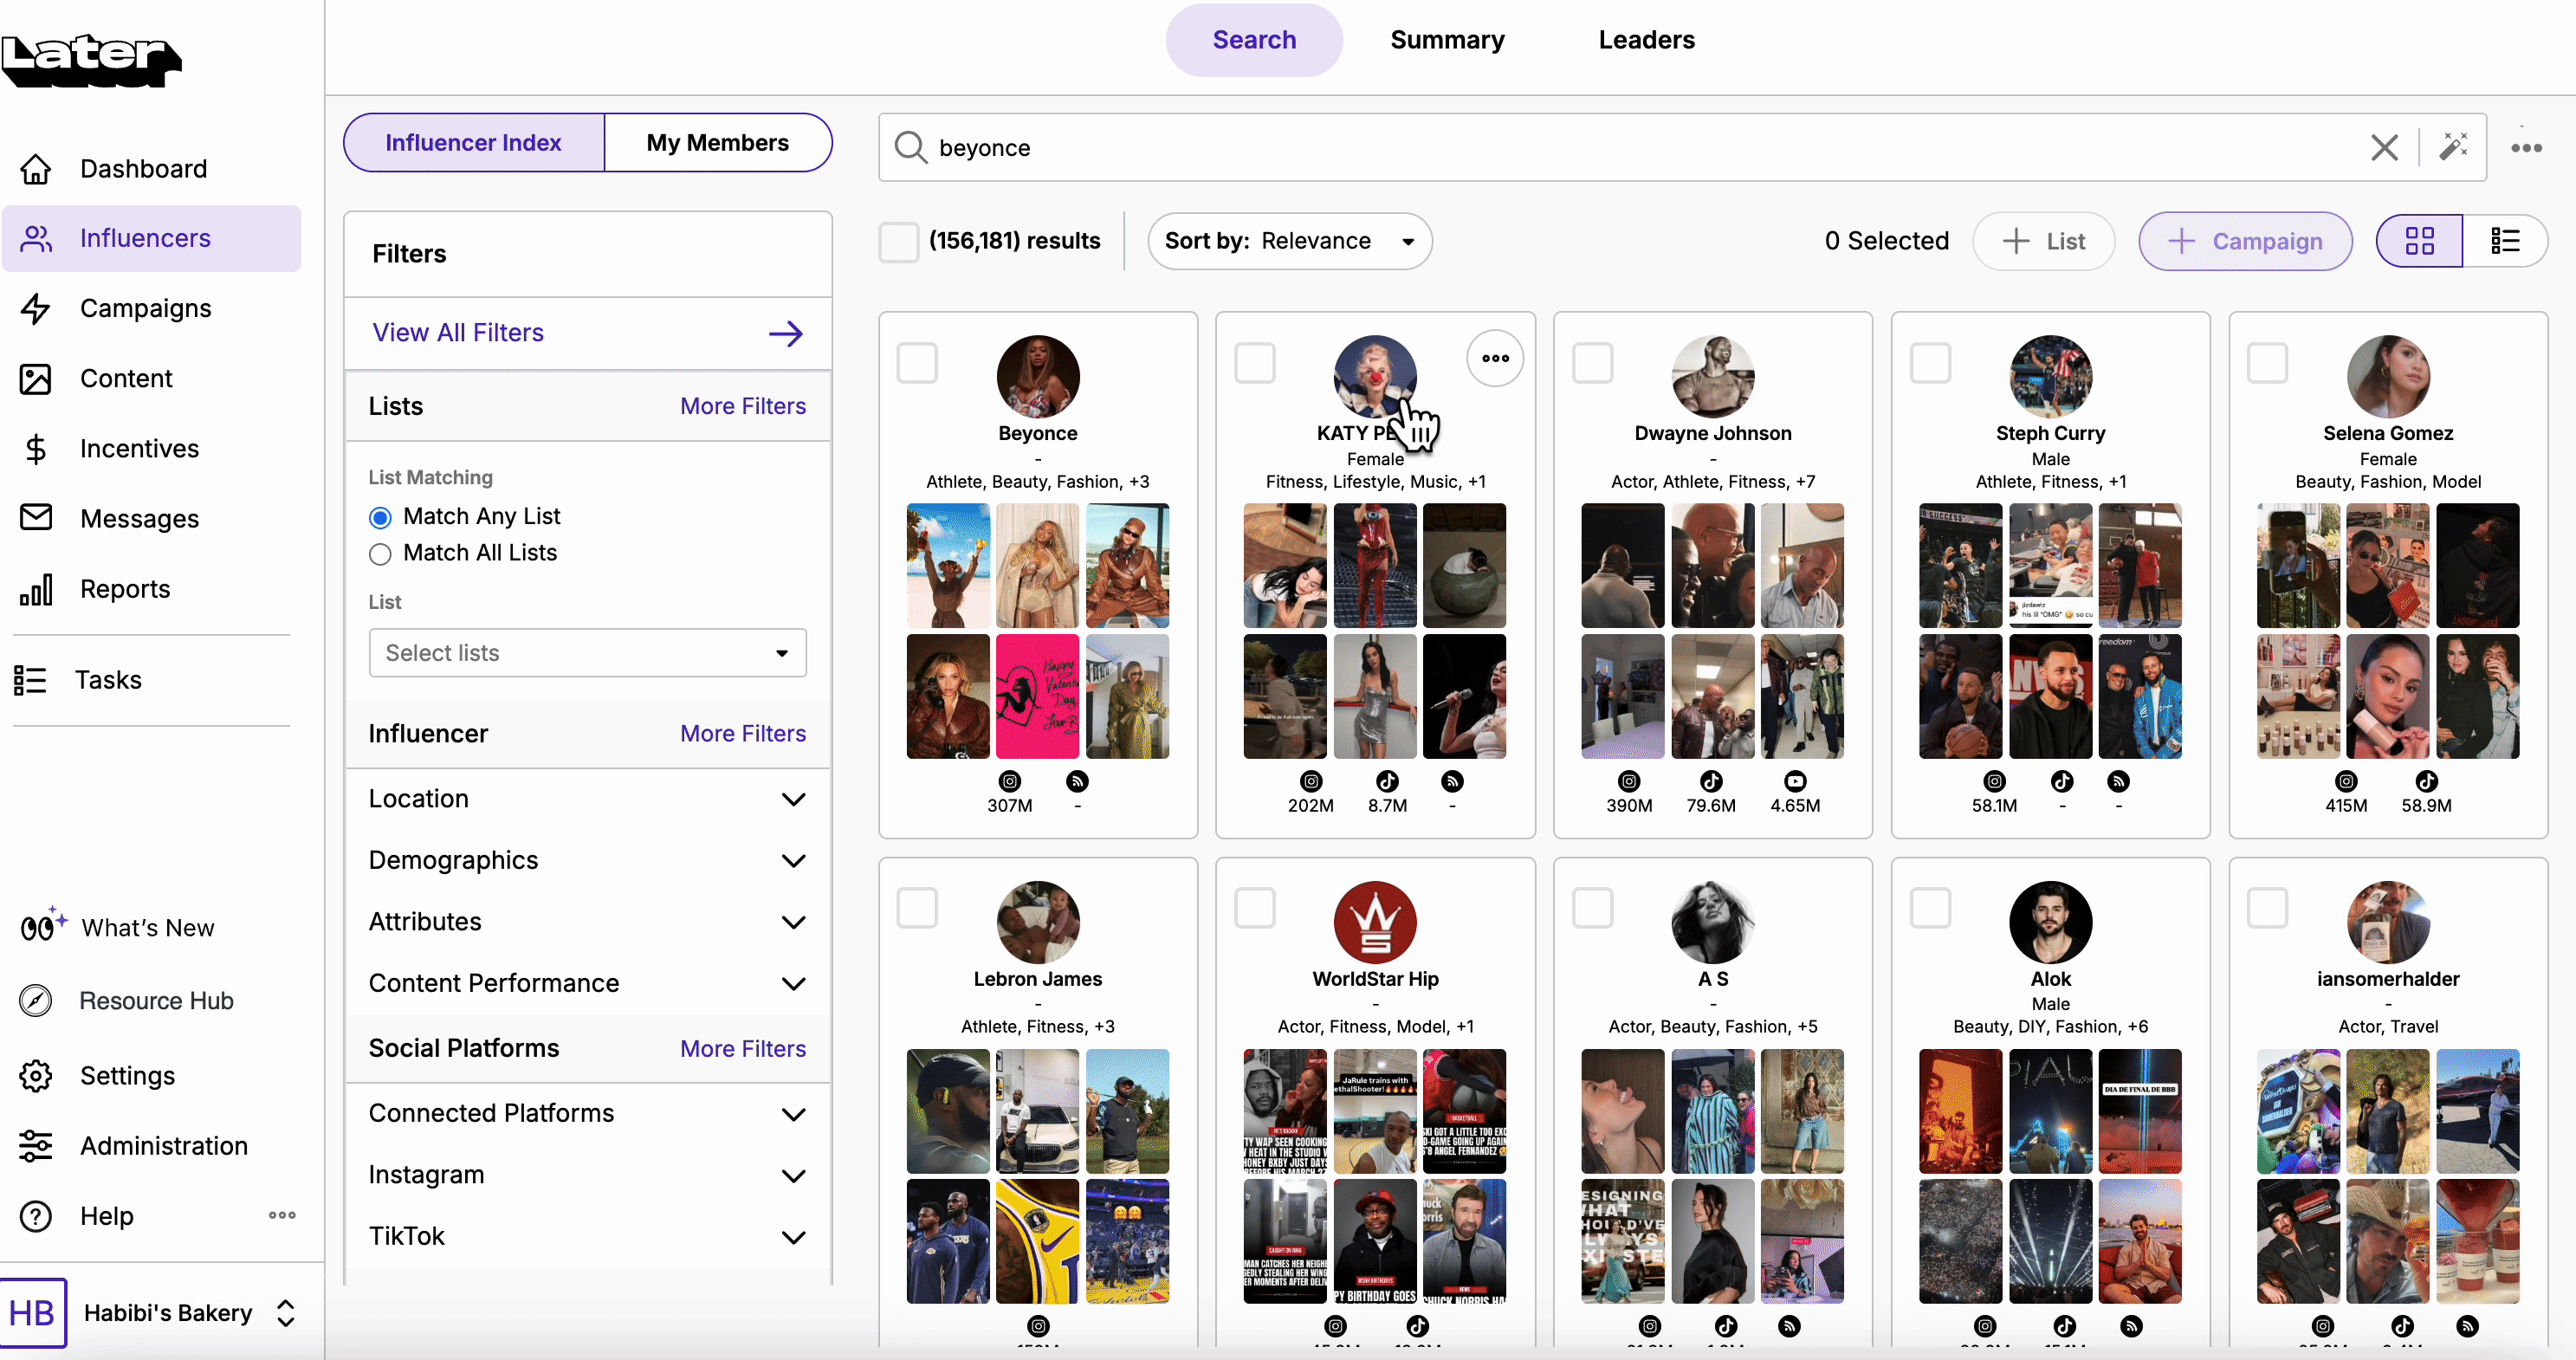Viewport: 2576px width, 1360px height.
Task: Open the three-dot menu on Katy Perry card
Action: pos(1495,358)
